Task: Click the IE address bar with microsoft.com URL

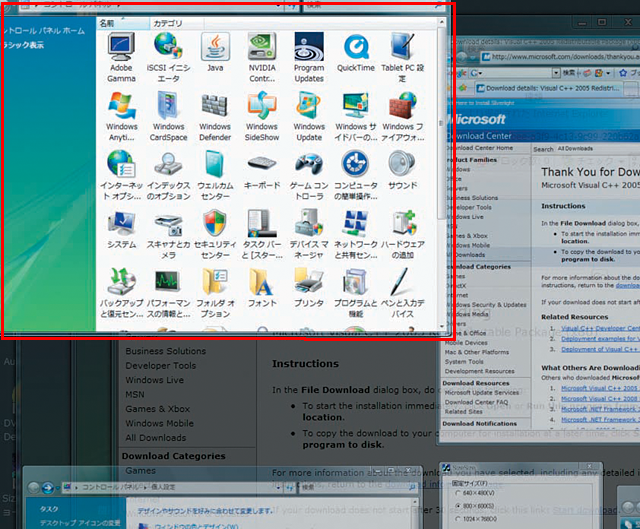Action: pos(560,57)
